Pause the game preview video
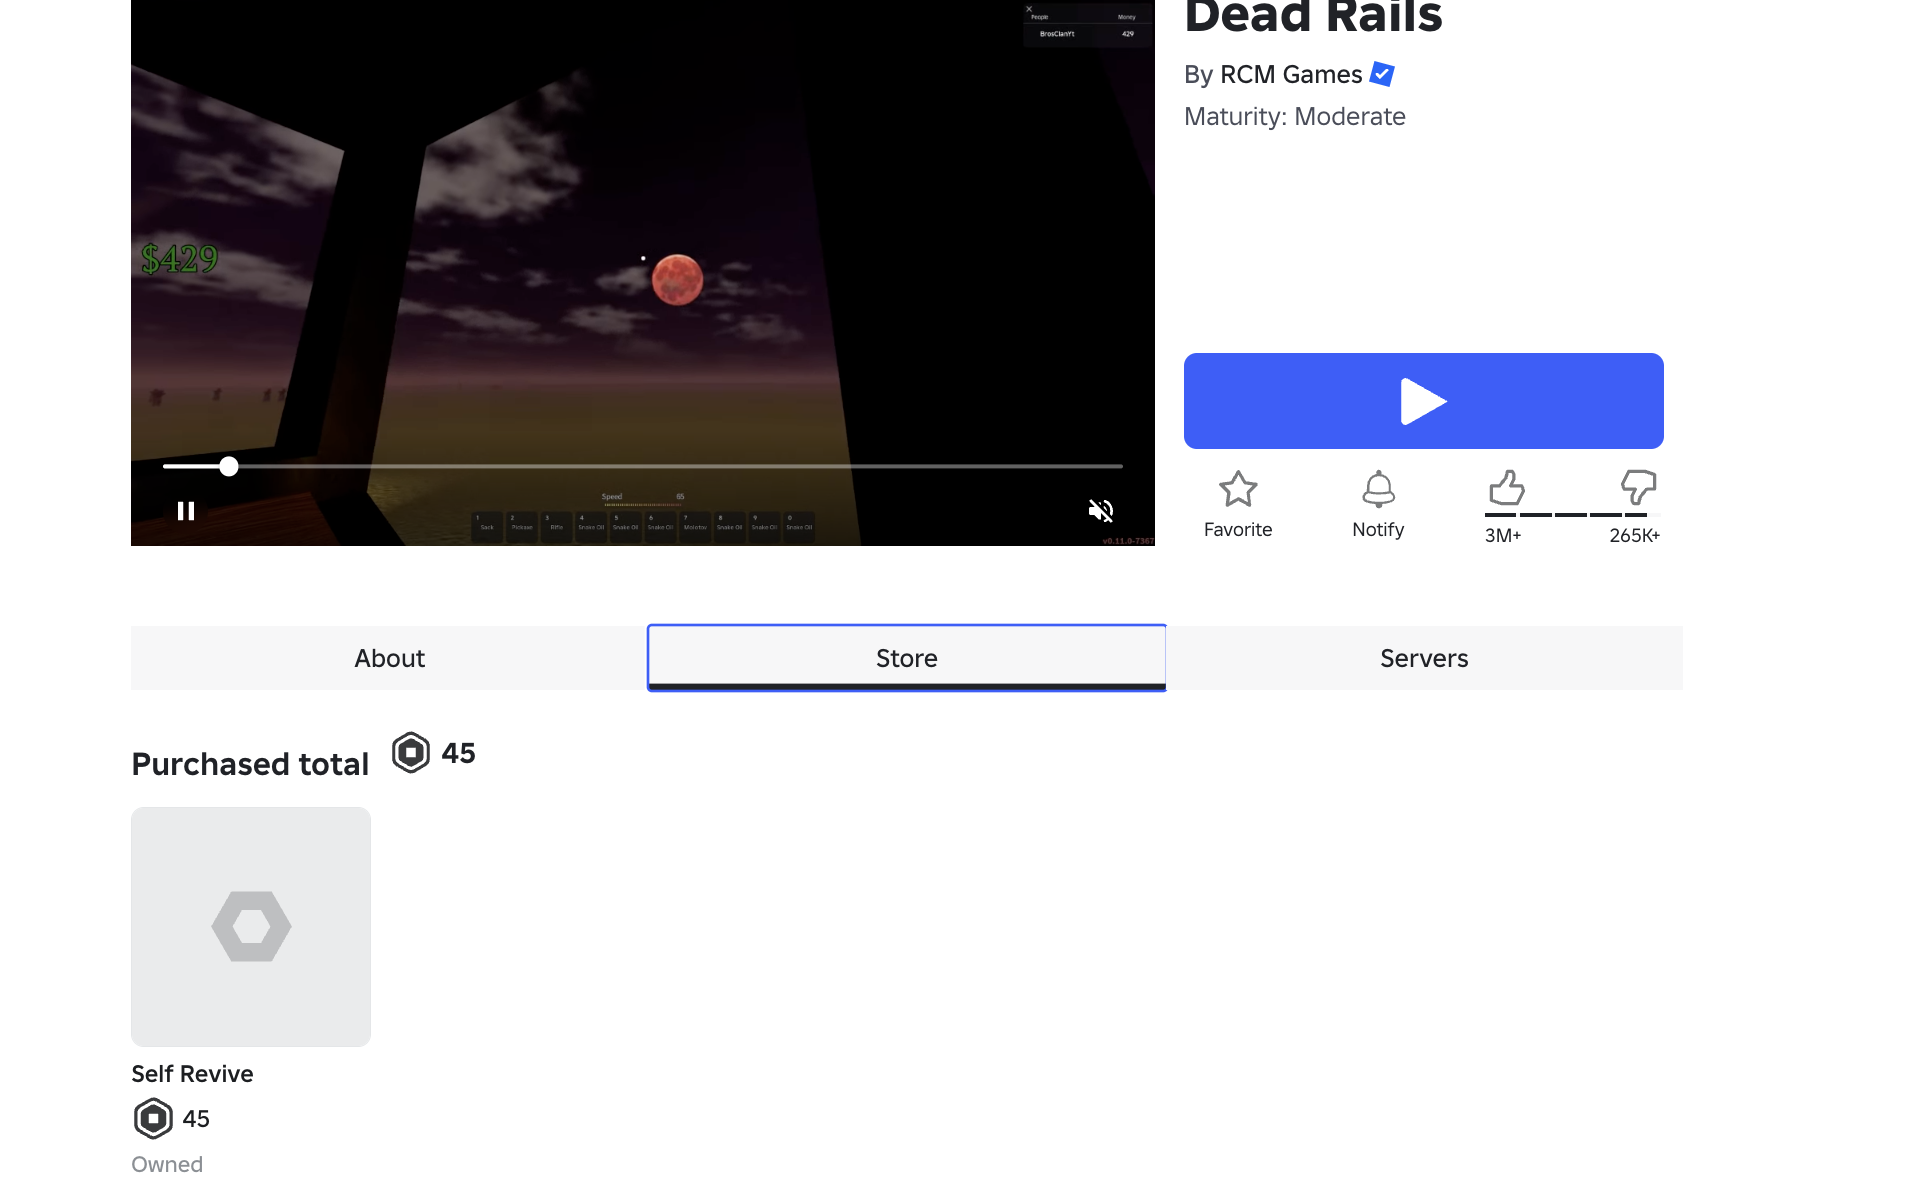Viewport: 1926px width, 1200px height. [x=186, y=511]
